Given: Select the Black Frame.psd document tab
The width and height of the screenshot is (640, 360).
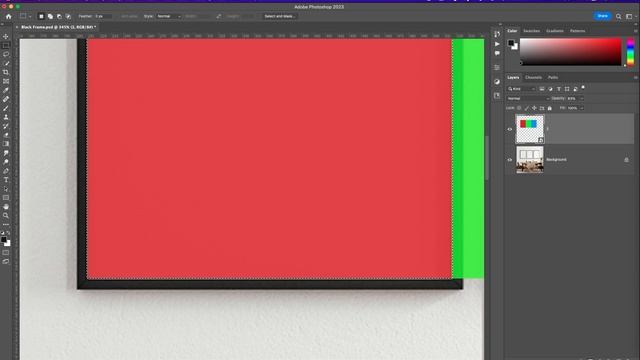Looking at the screenshot, I should coord(58,27).
